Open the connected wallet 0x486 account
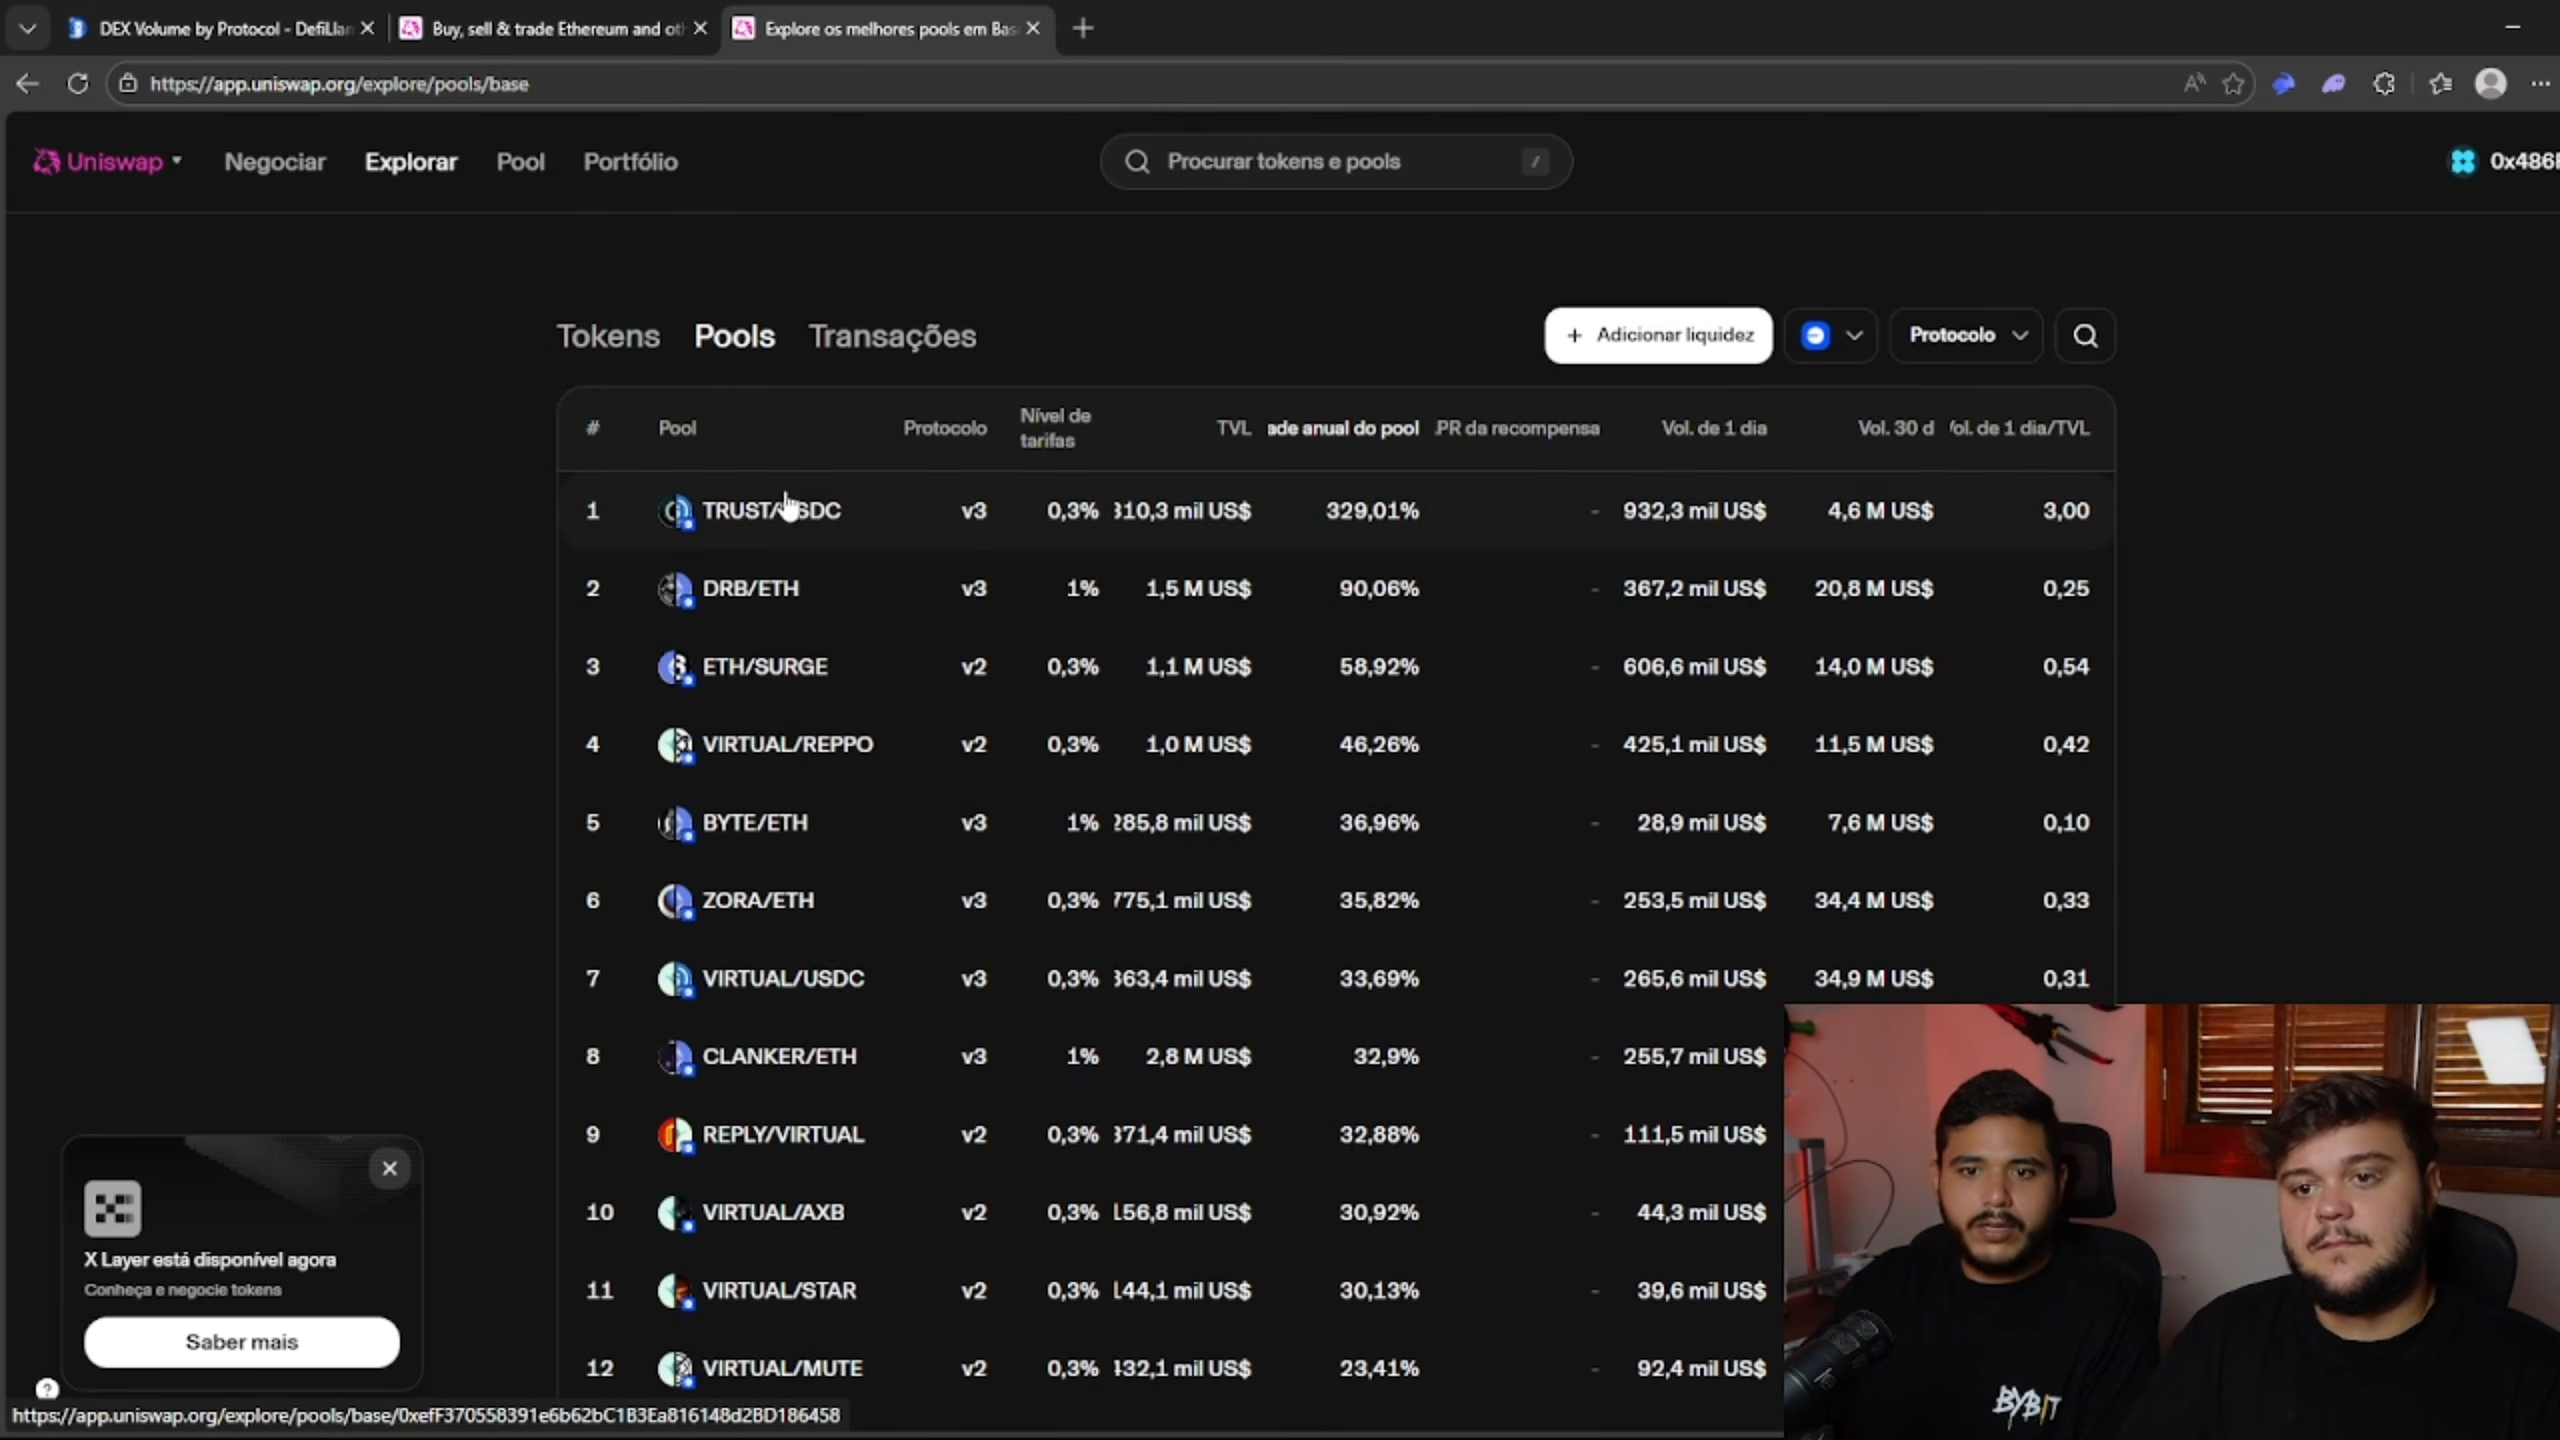The image size is (2560, 1440). coord(2505,161)
